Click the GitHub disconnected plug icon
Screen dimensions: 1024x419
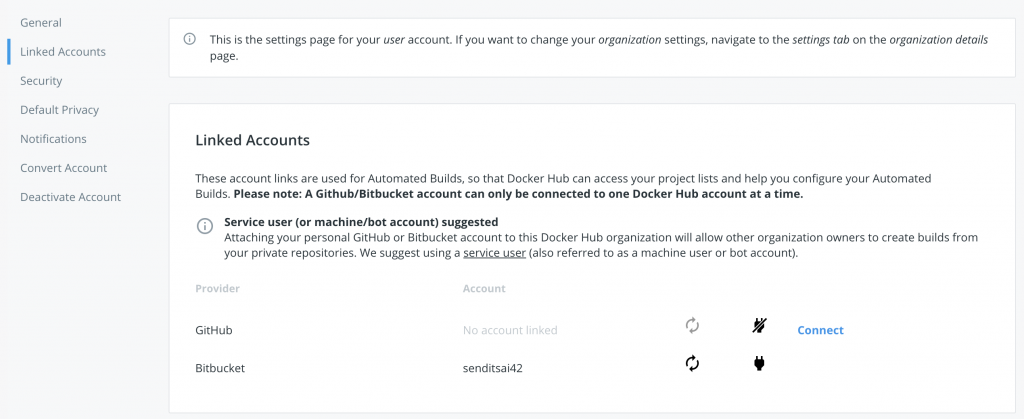pyautogui.click(x=759, y=325)
